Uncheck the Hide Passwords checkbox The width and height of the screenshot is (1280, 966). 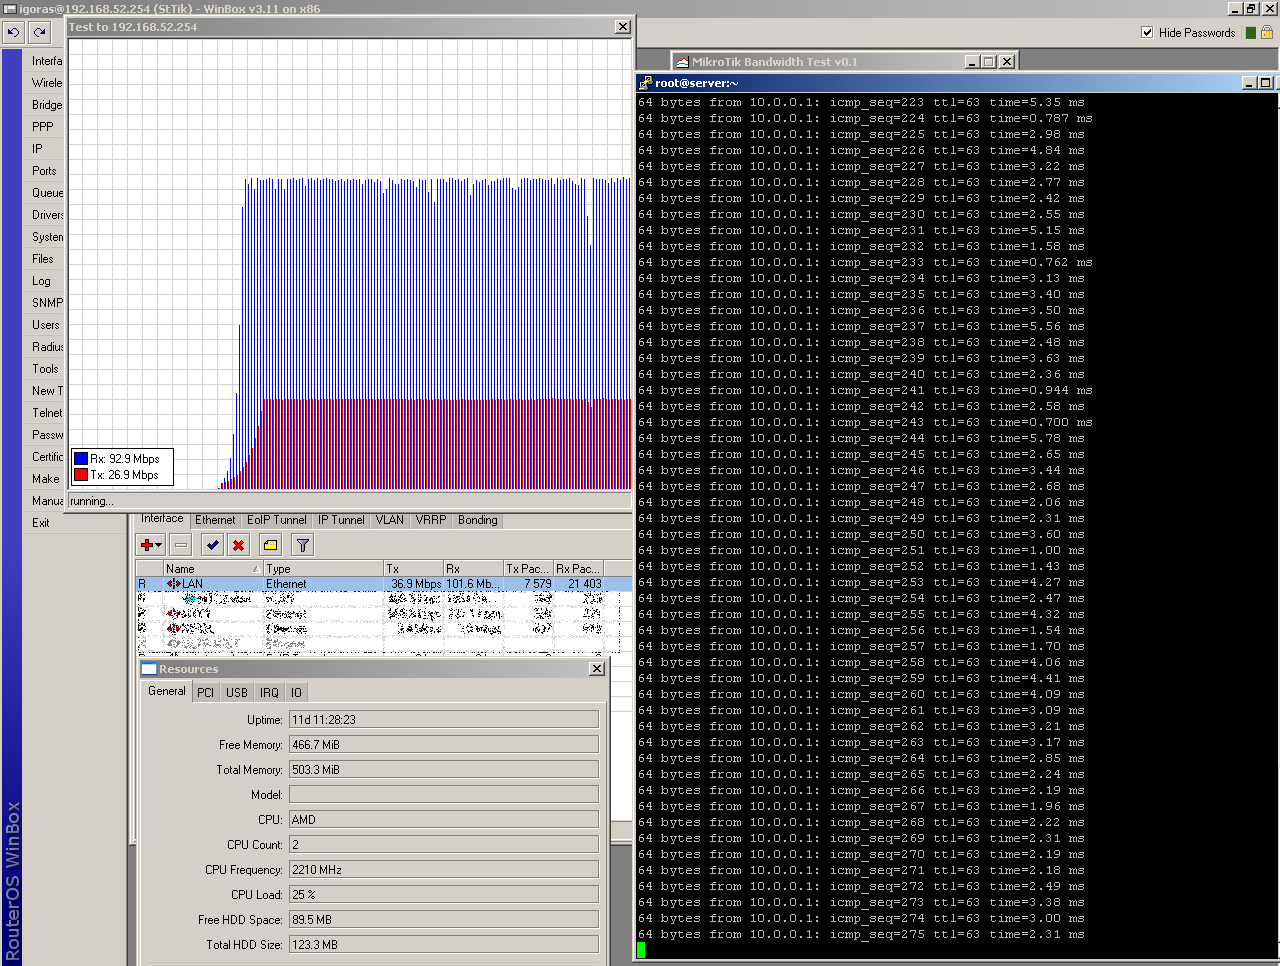click(x=1147, y=31)
